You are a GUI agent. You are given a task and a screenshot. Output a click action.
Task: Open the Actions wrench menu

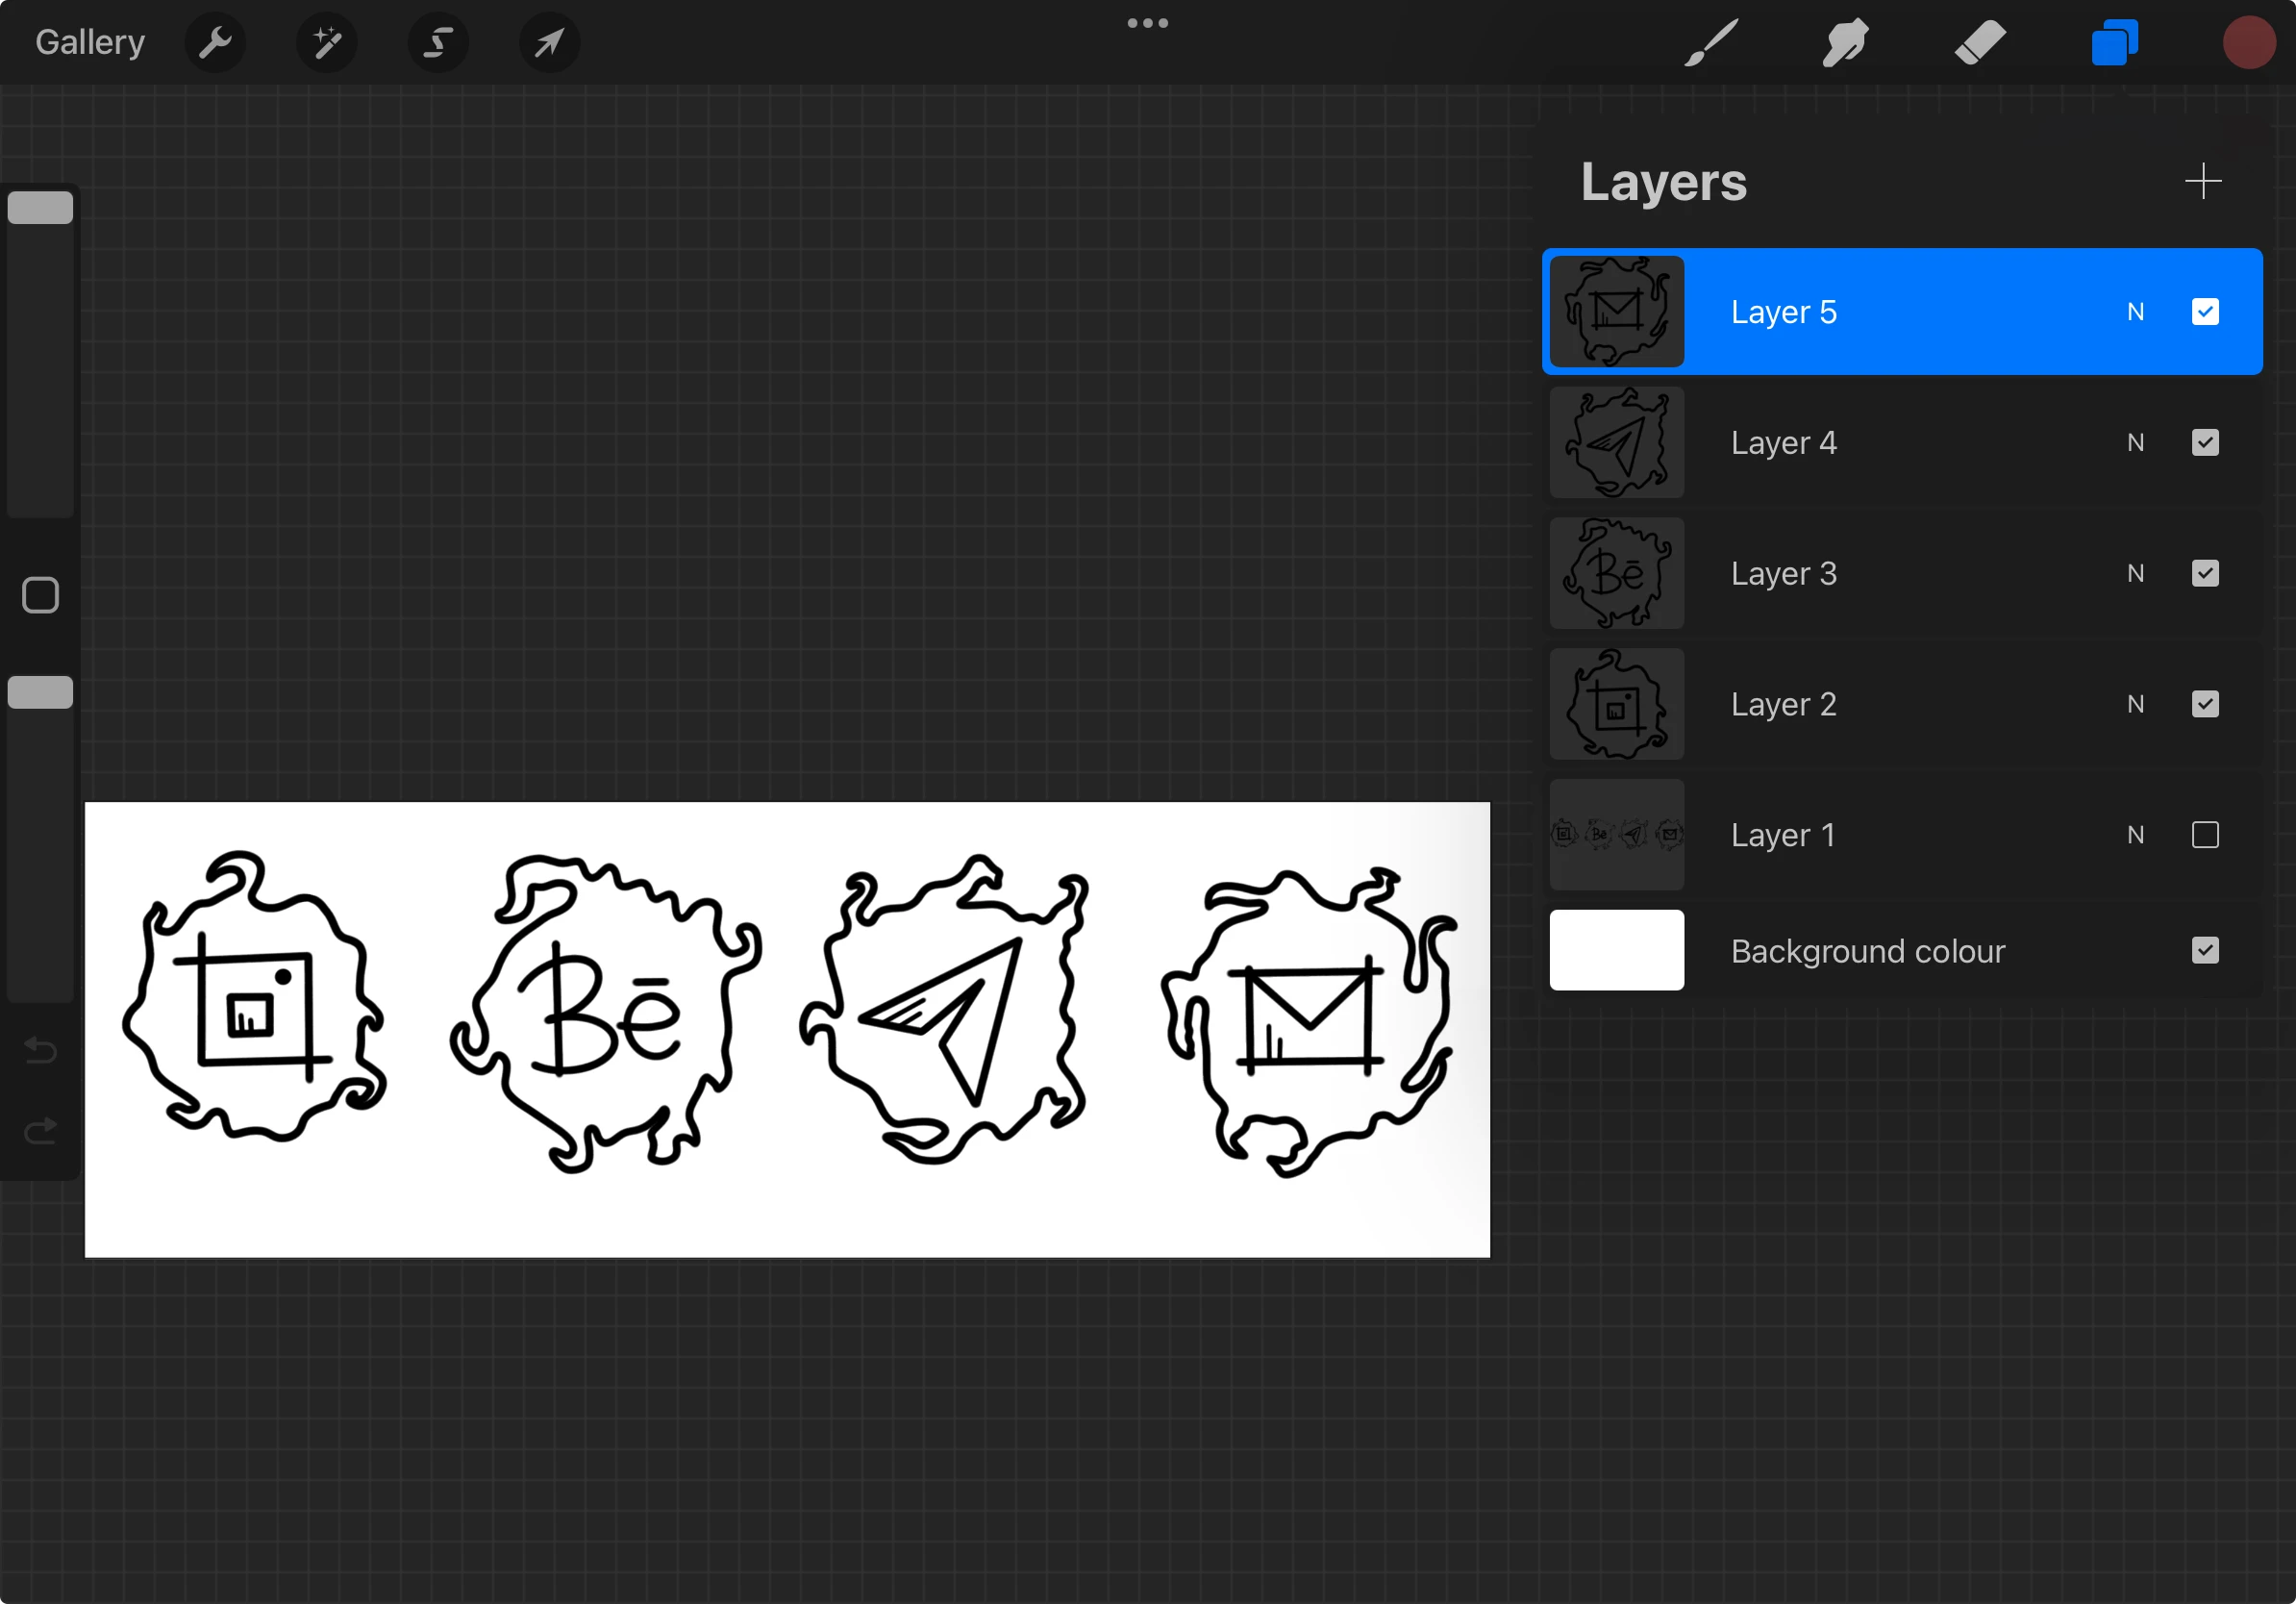tap(215, 43)
